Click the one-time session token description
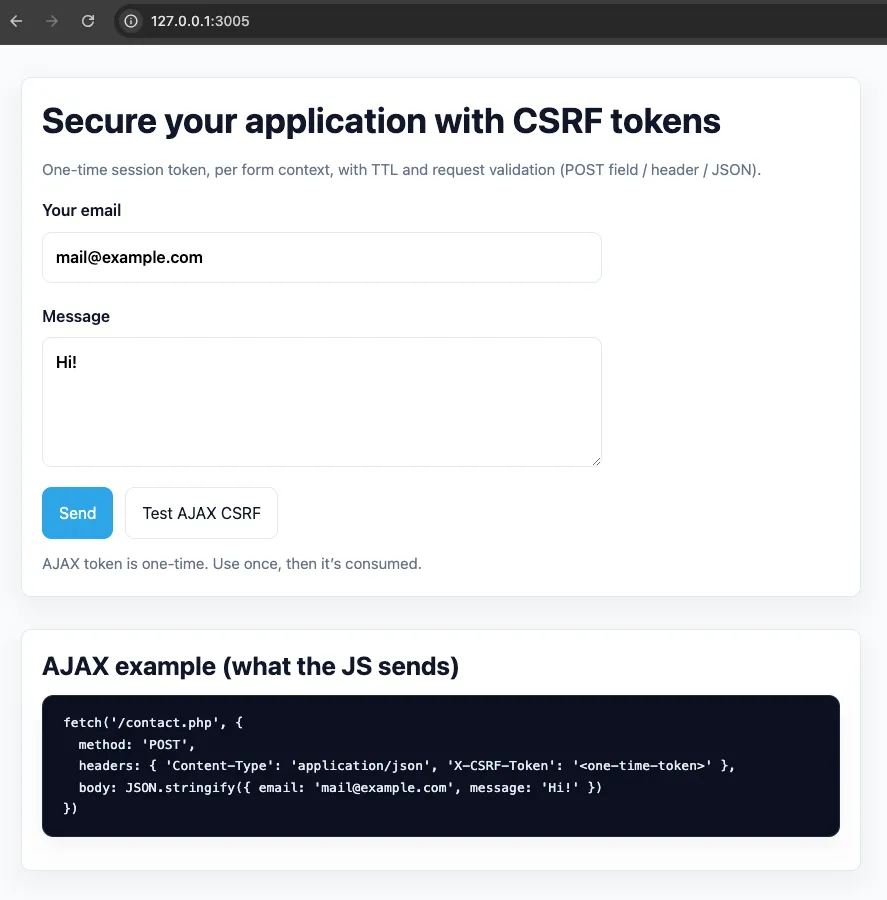Viewport: 887px width, 900px height. (401, 170)
